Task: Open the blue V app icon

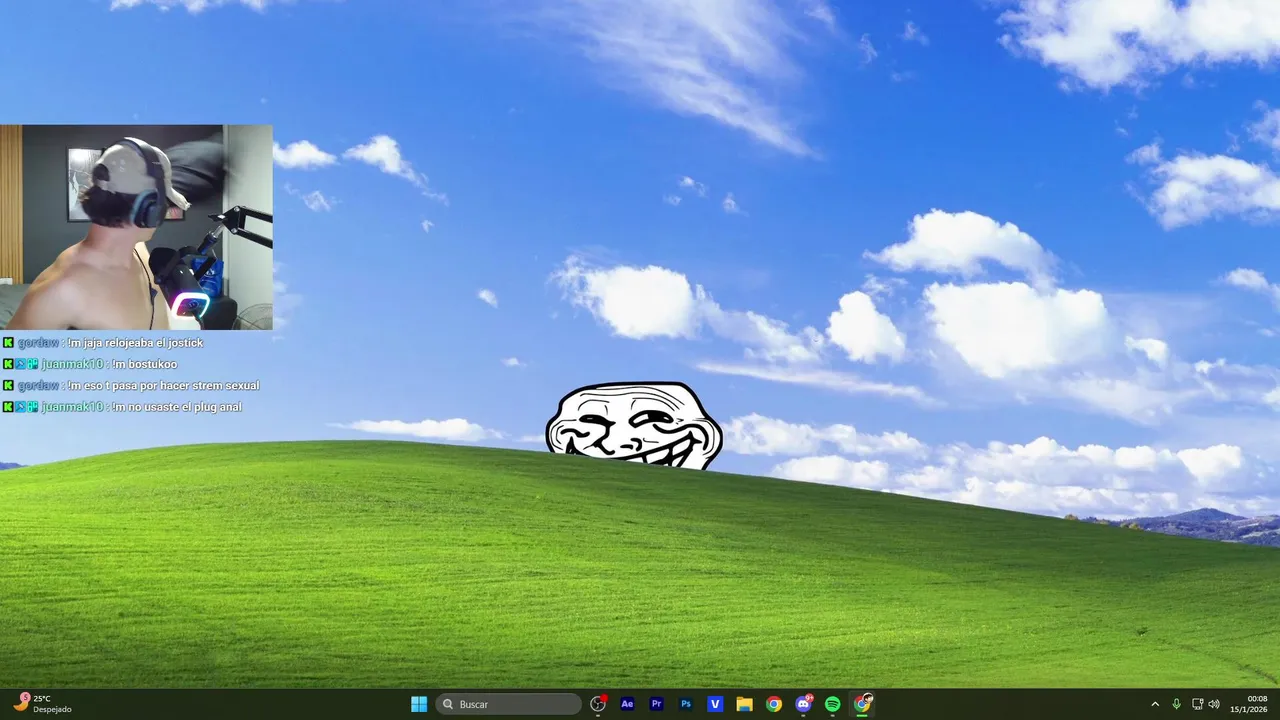Action: (715, 704)
